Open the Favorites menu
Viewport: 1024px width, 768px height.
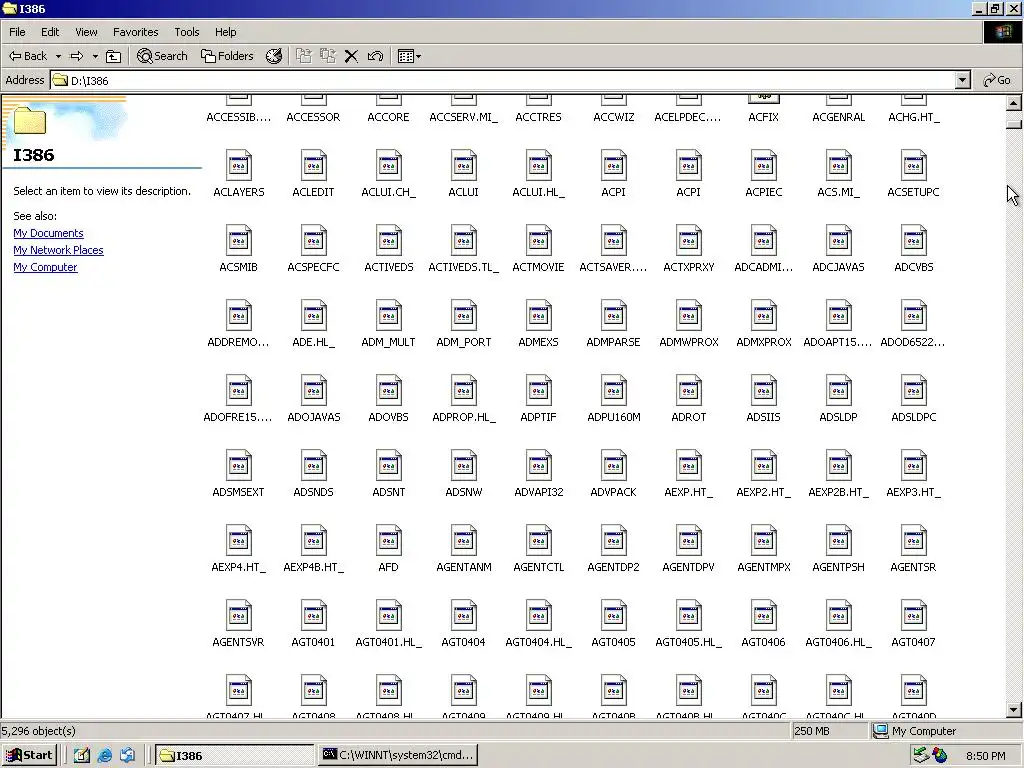[x=135, y=32]
